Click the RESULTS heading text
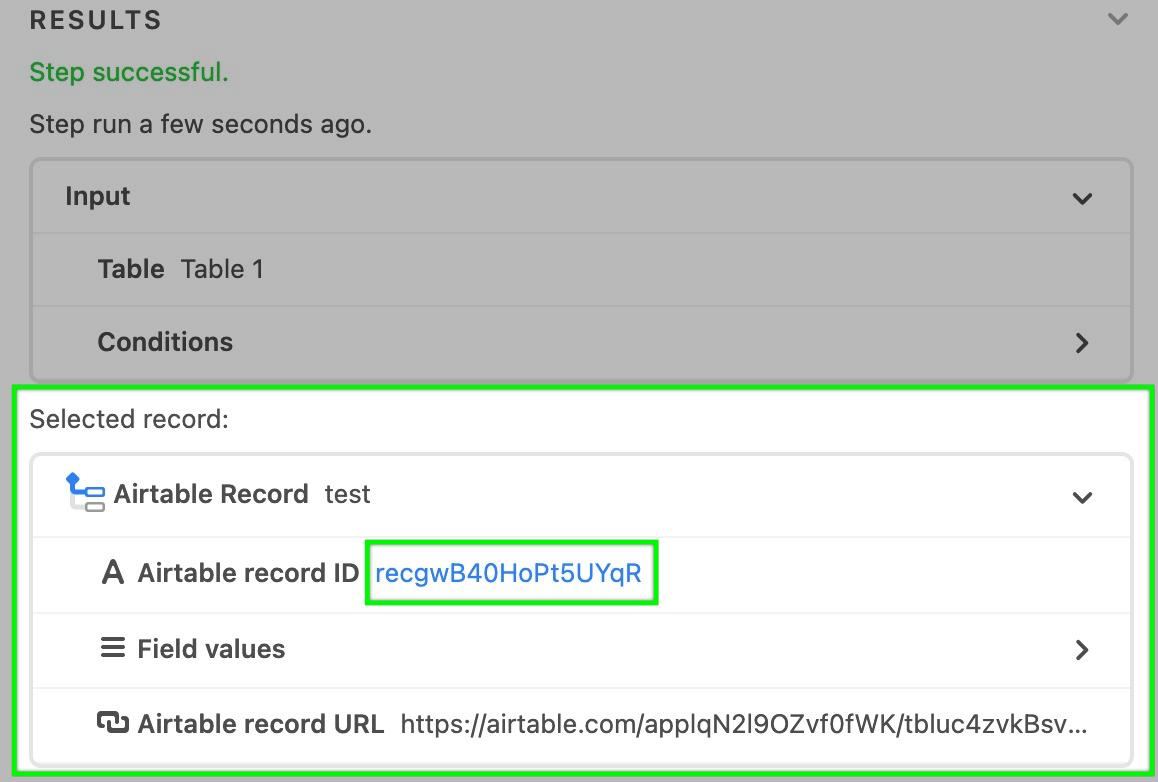1158x782 pixels. coord(96,20)
